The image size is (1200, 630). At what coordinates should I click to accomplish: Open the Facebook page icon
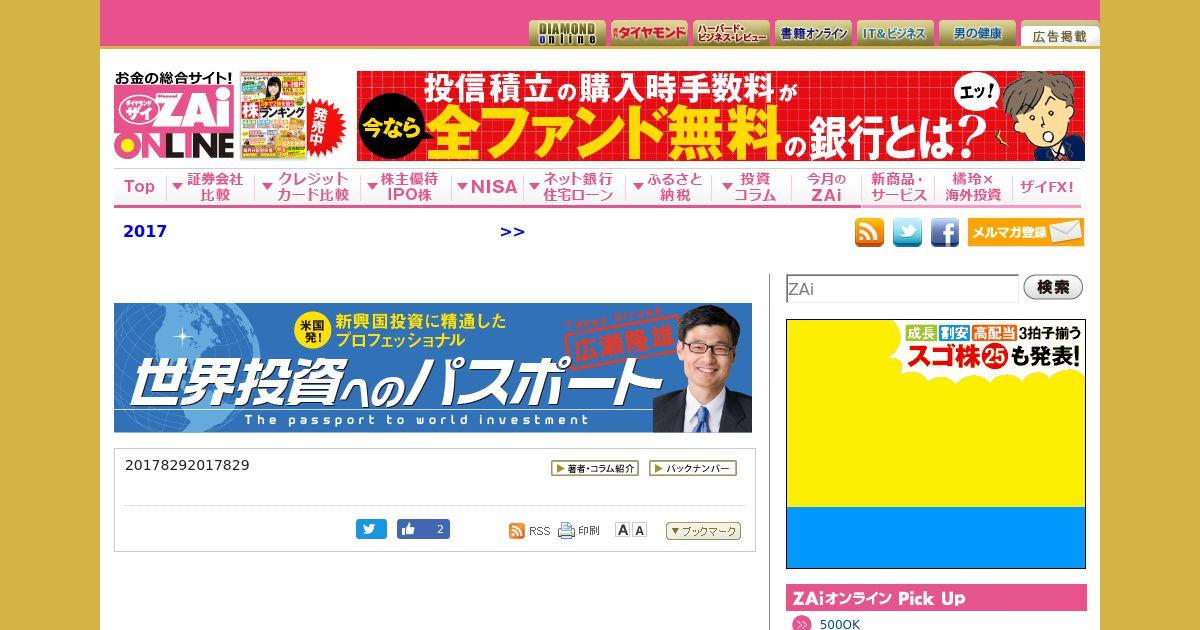[x=945, y=233]
